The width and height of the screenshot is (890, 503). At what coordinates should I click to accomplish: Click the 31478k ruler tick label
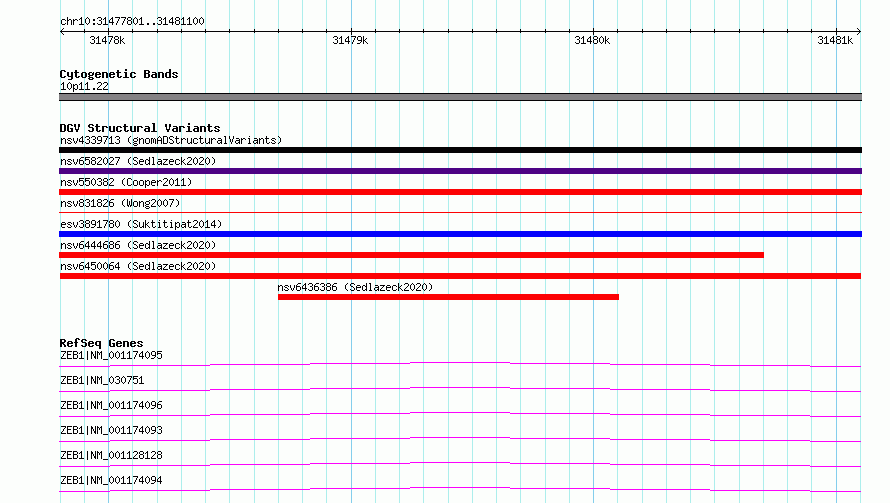coord(107,40)
